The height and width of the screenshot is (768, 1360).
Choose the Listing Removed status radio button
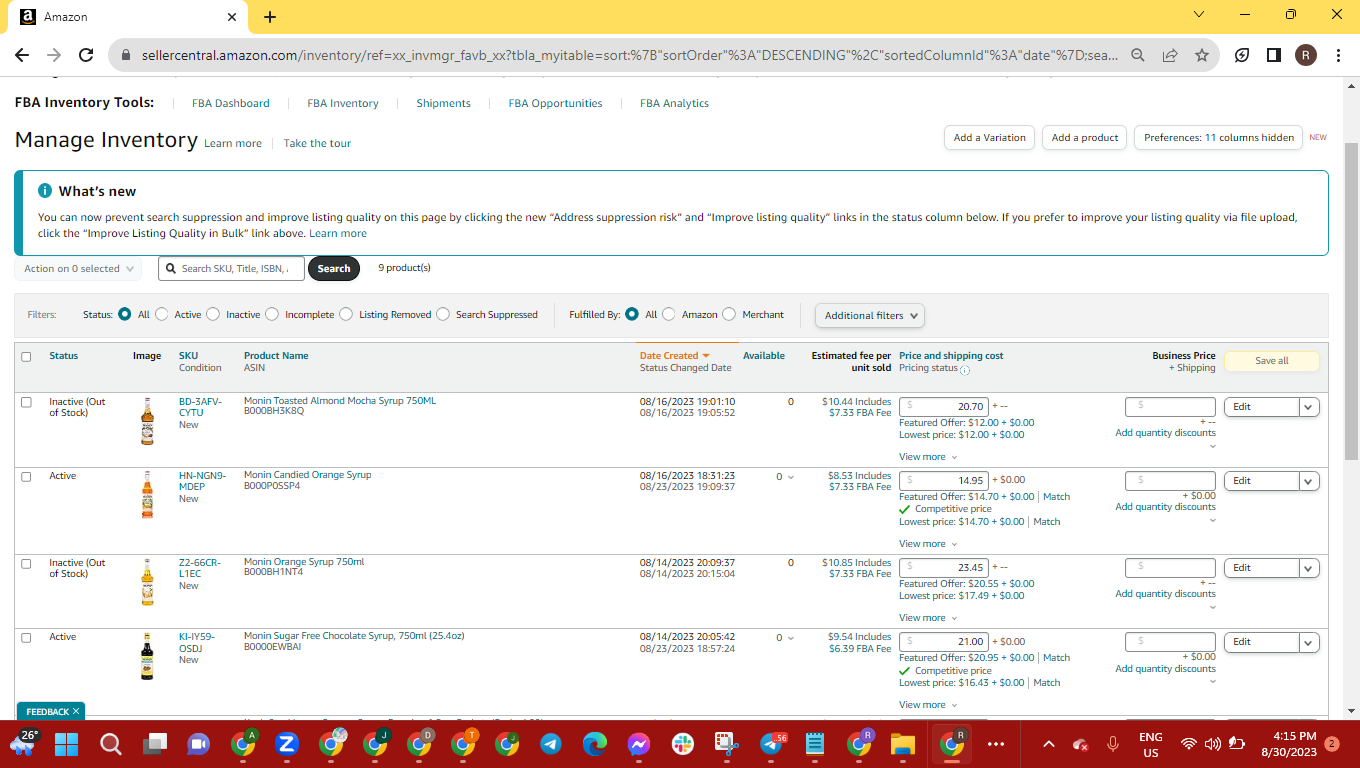tap(346, 314)
